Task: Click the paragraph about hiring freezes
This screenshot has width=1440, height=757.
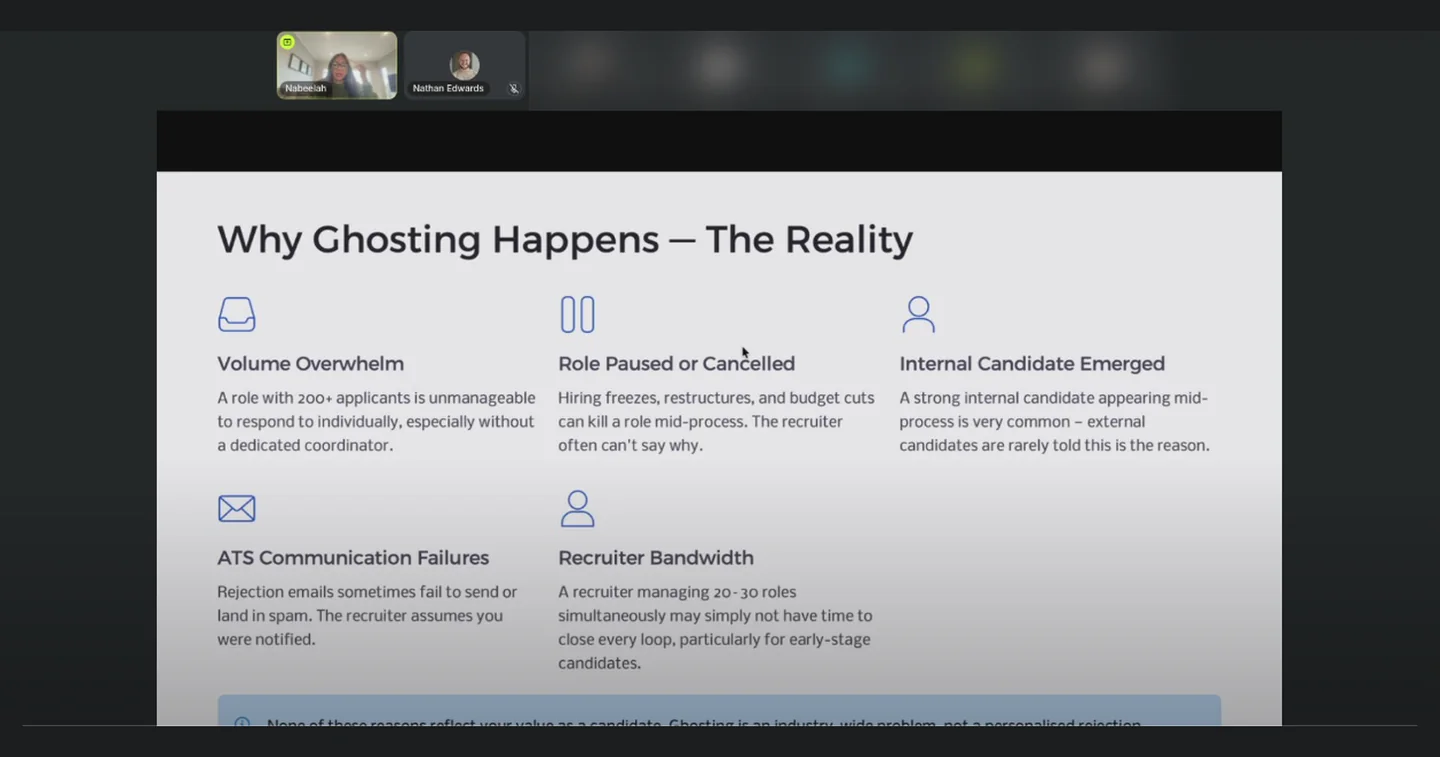Action: click(716, 422)
